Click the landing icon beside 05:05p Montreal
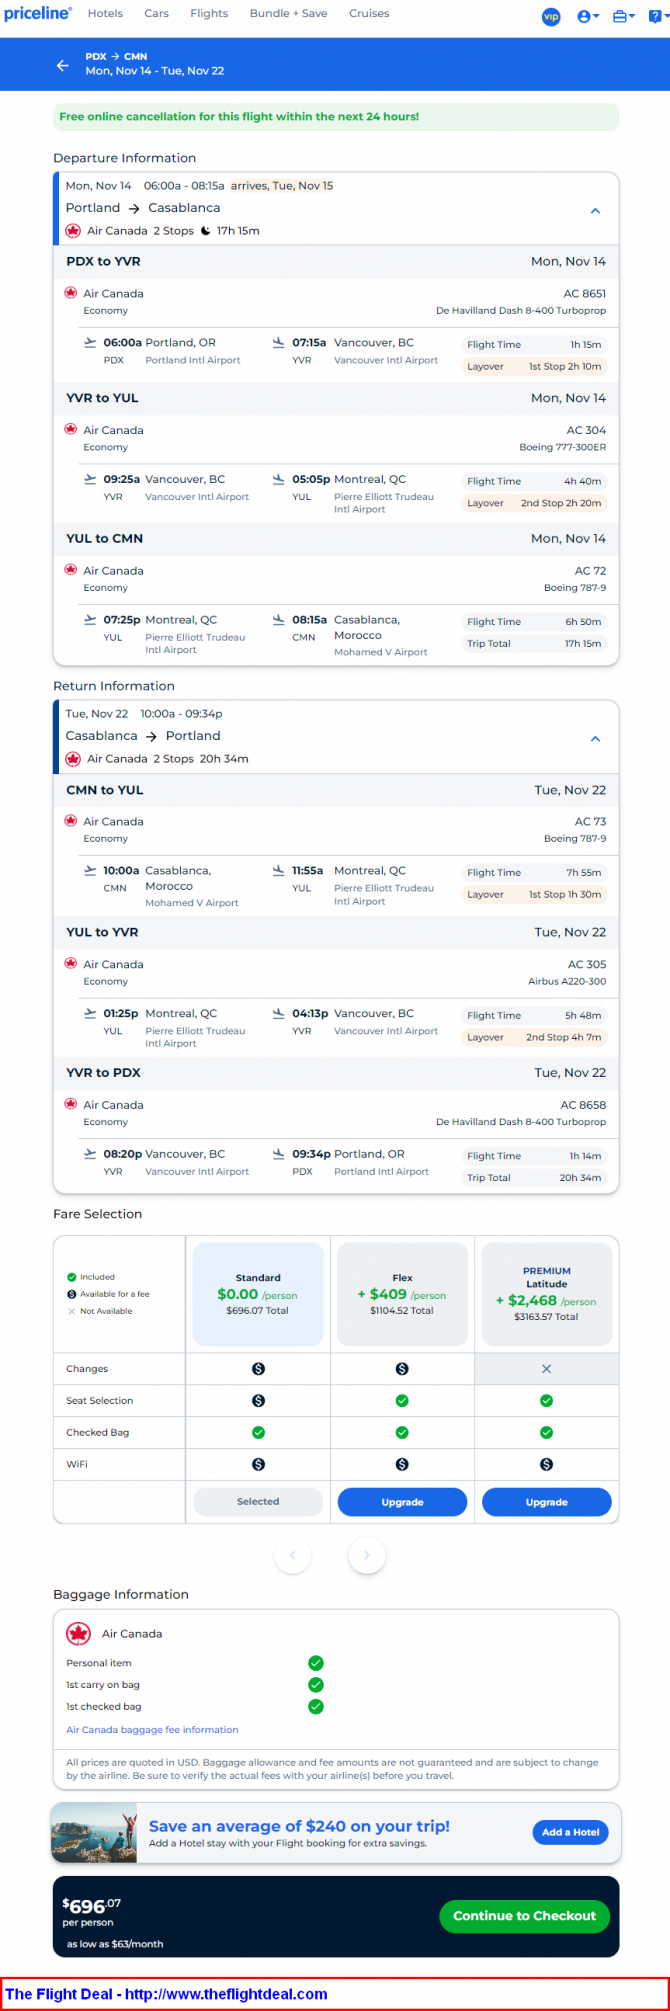670x2011 pixels. (x=279, y=479)
